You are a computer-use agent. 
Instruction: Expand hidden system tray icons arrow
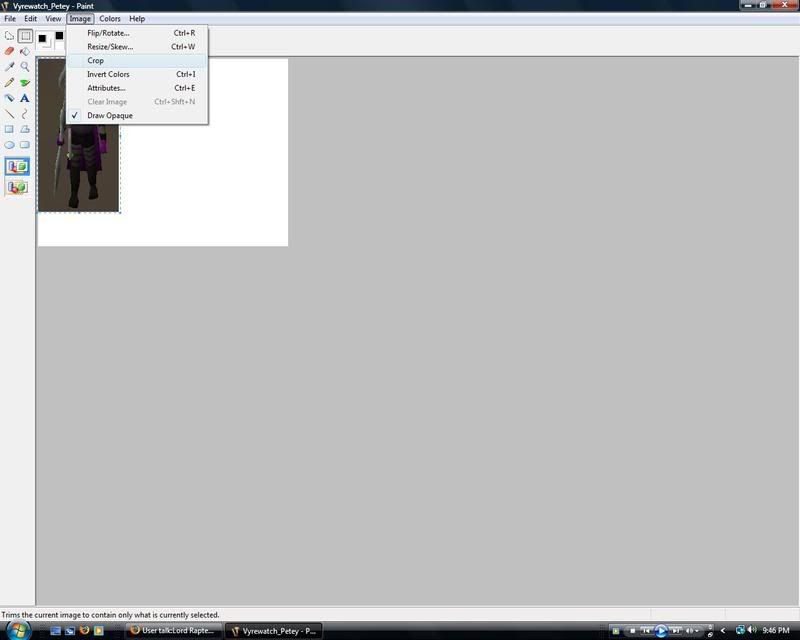click(723, 631)
